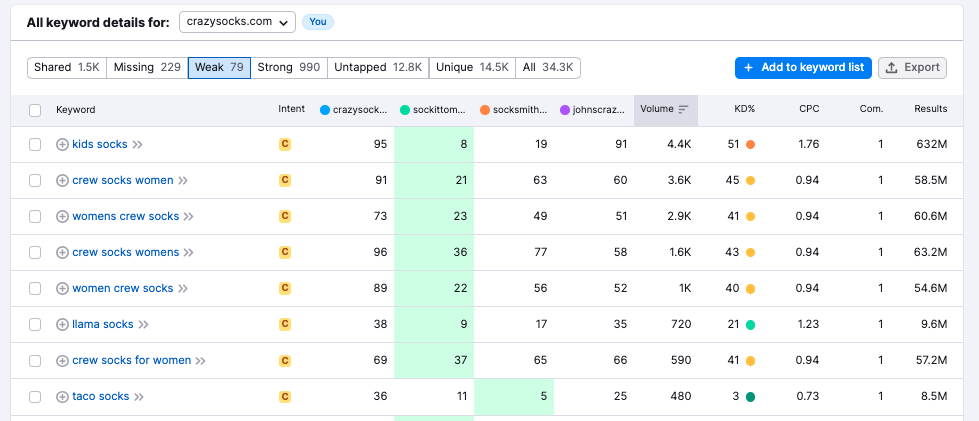Check the box for crew socks for women row

[x=35, y=360]
